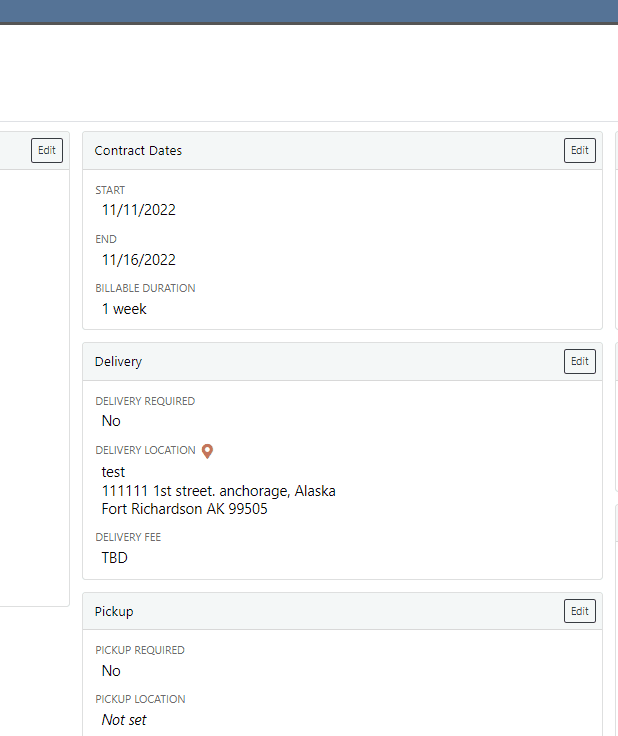Image resolution: width=618 pixels, height=736 pixels.
Task: Click the Pickup panel header title
Action: 113,611
